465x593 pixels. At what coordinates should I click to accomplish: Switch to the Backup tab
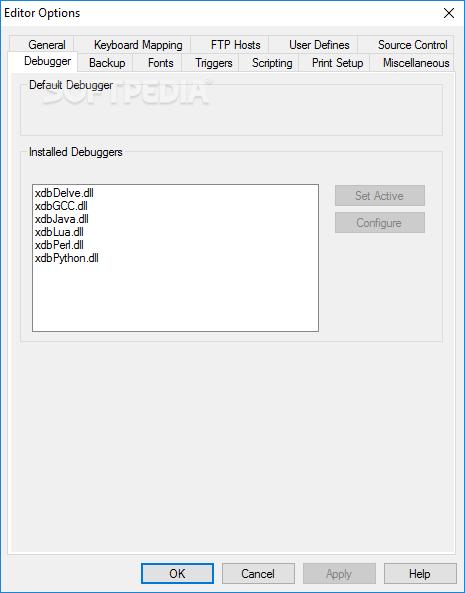pos(105,63)
